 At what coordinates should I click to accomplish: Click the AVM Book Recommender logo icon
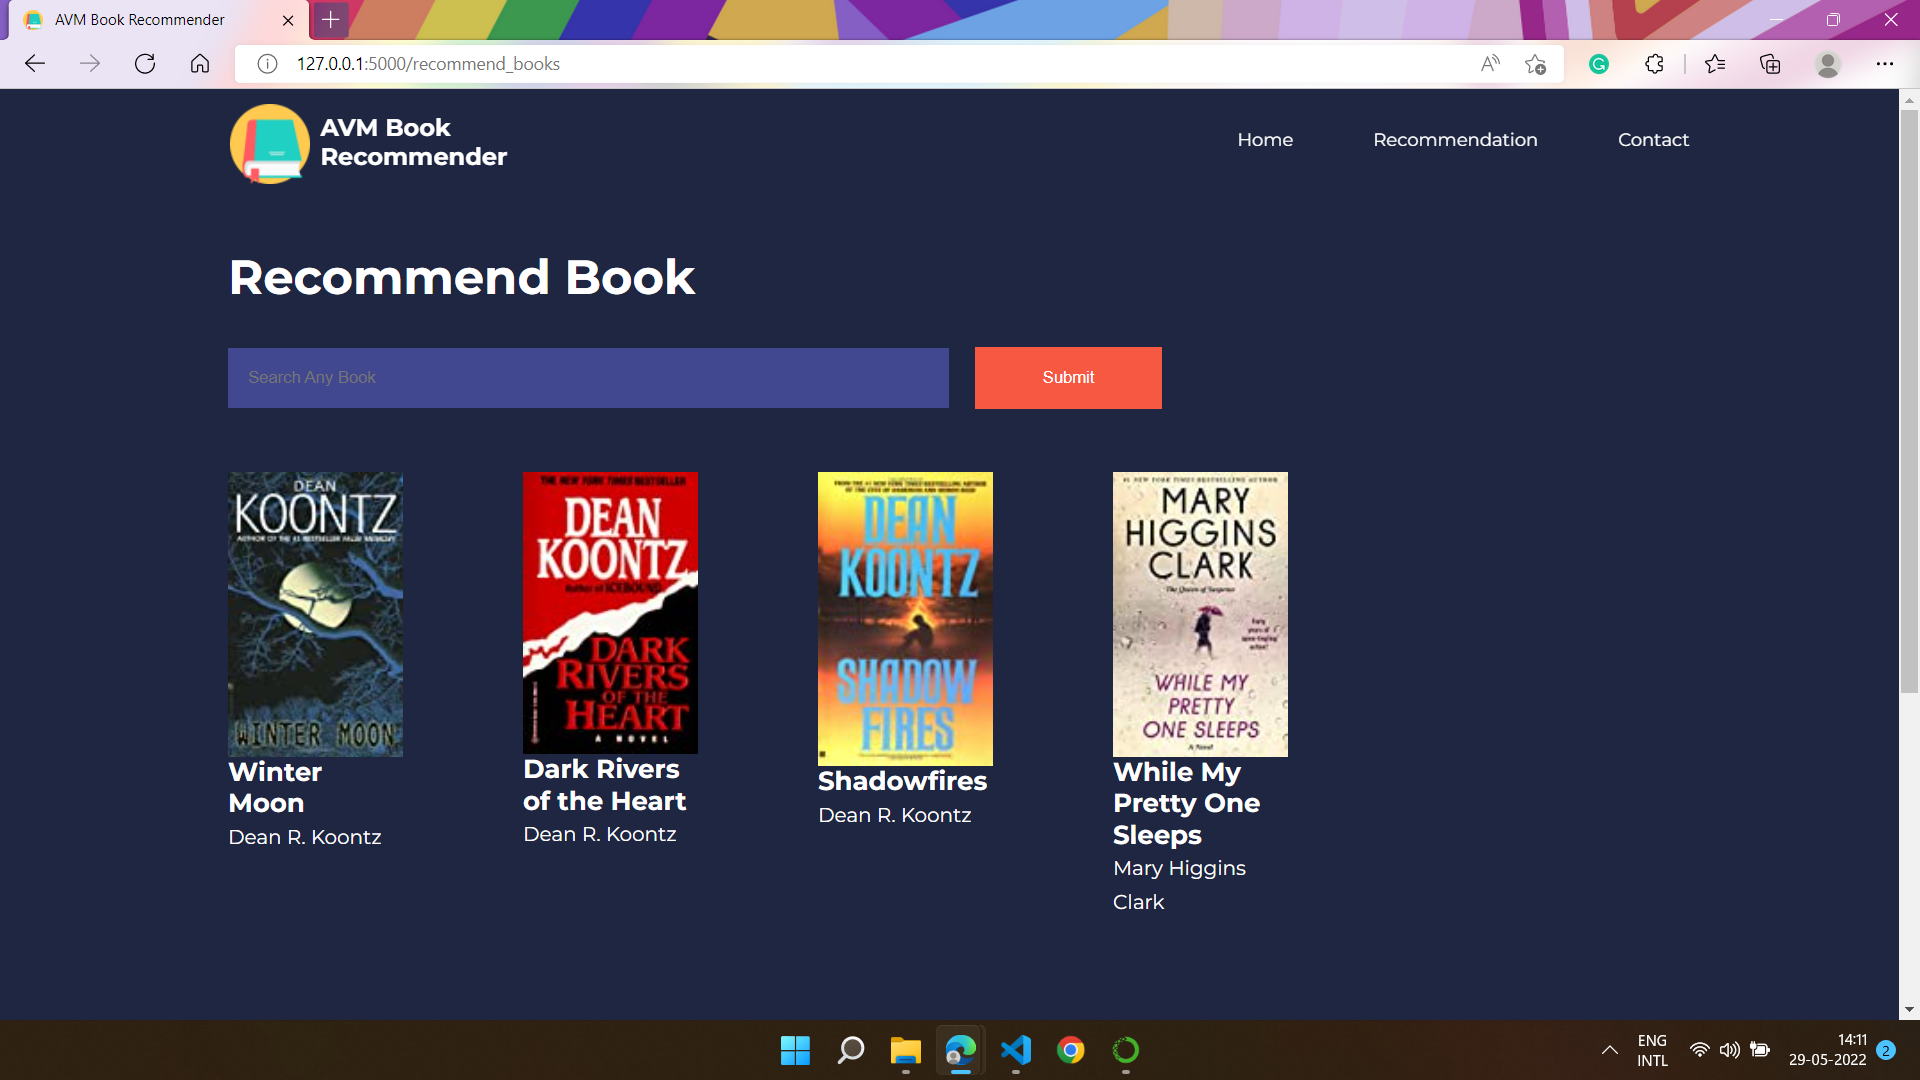[269, 144]
